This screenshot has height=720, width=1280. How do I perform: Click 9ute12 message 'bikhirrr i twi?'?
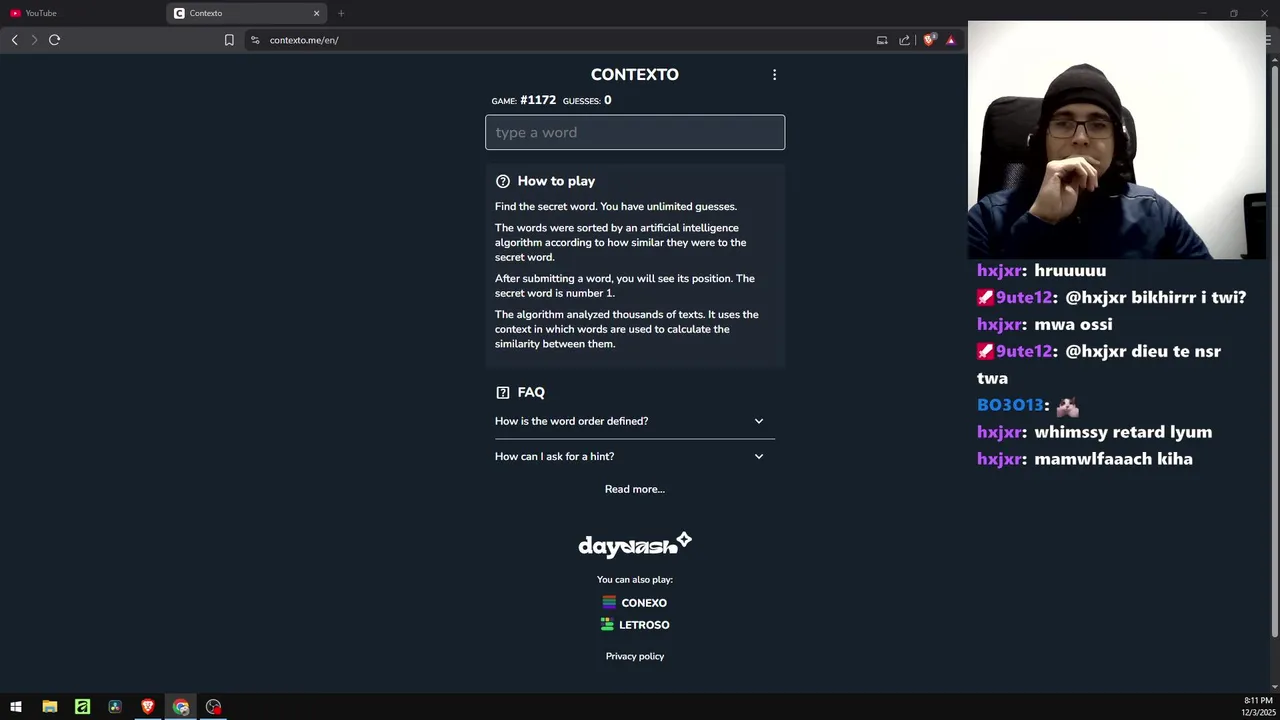coord(1189,298)
